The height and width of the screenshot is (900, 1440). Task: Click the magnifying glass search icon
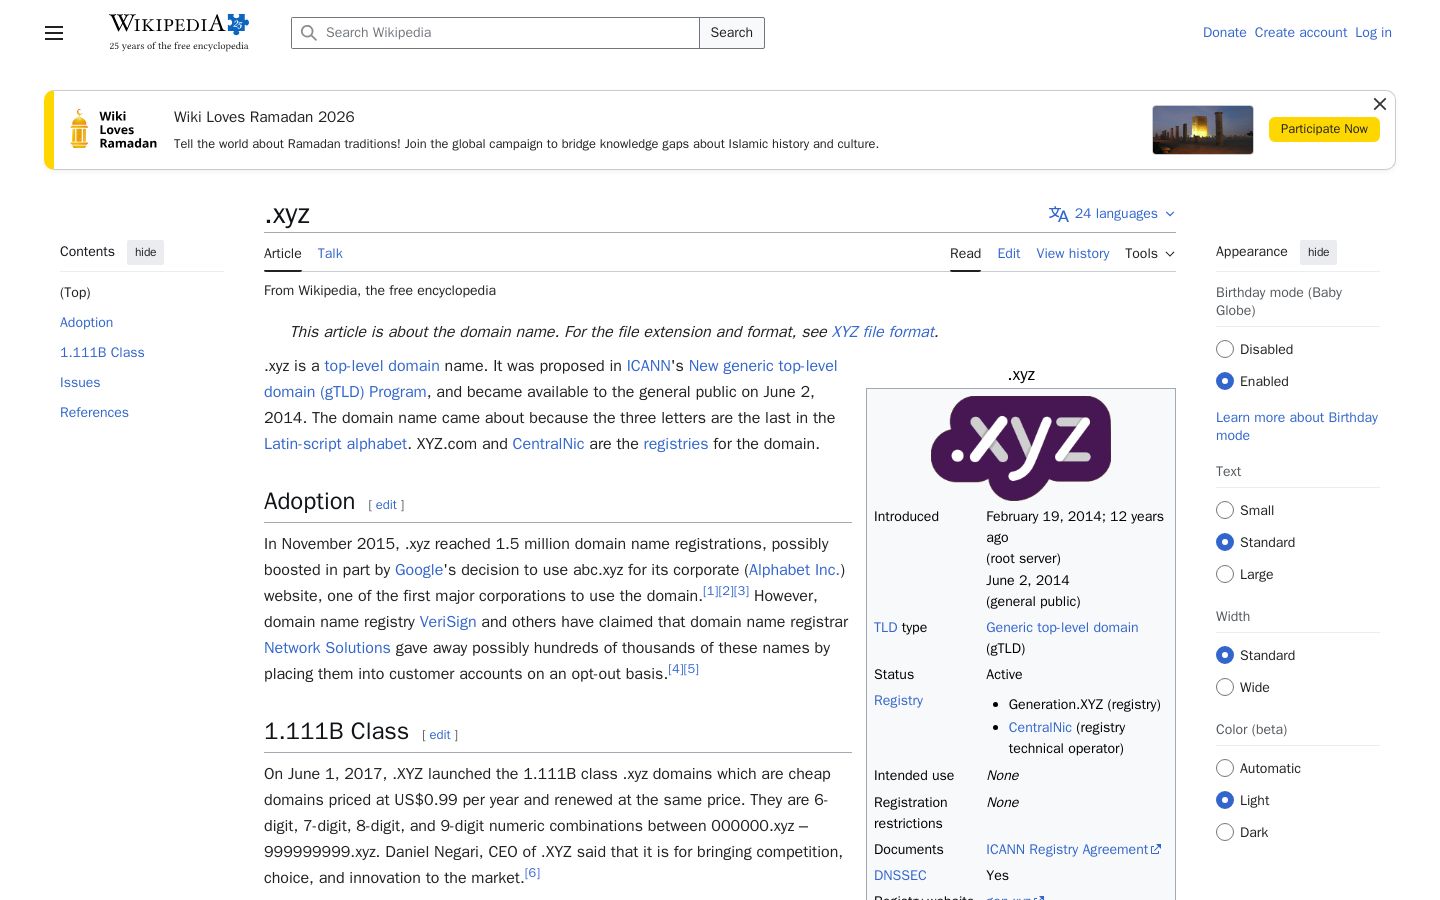[x=309, y=33]
